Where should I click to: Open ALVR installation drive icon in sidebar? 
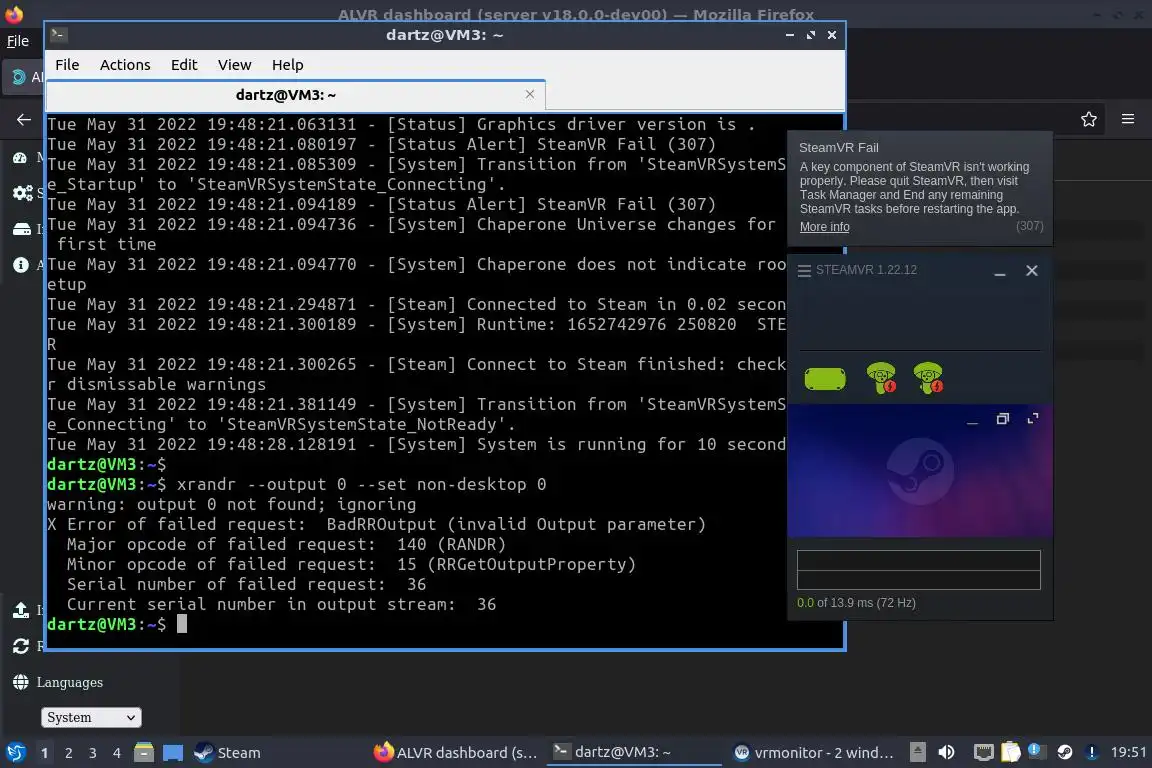[x=21, y=229]
